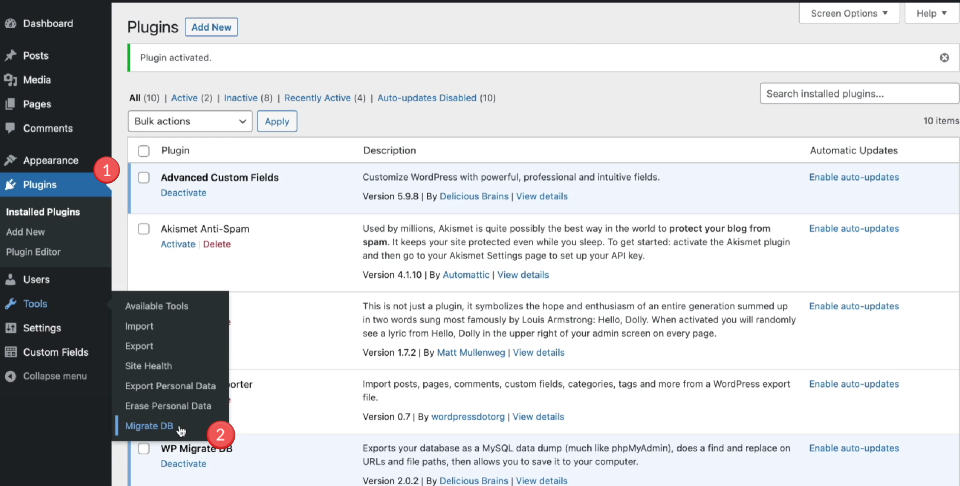Sort by Plugin column header
Image resolution: width=960 pixels, height=486 pixels.
pyautogui.click(x=175, y=151)
